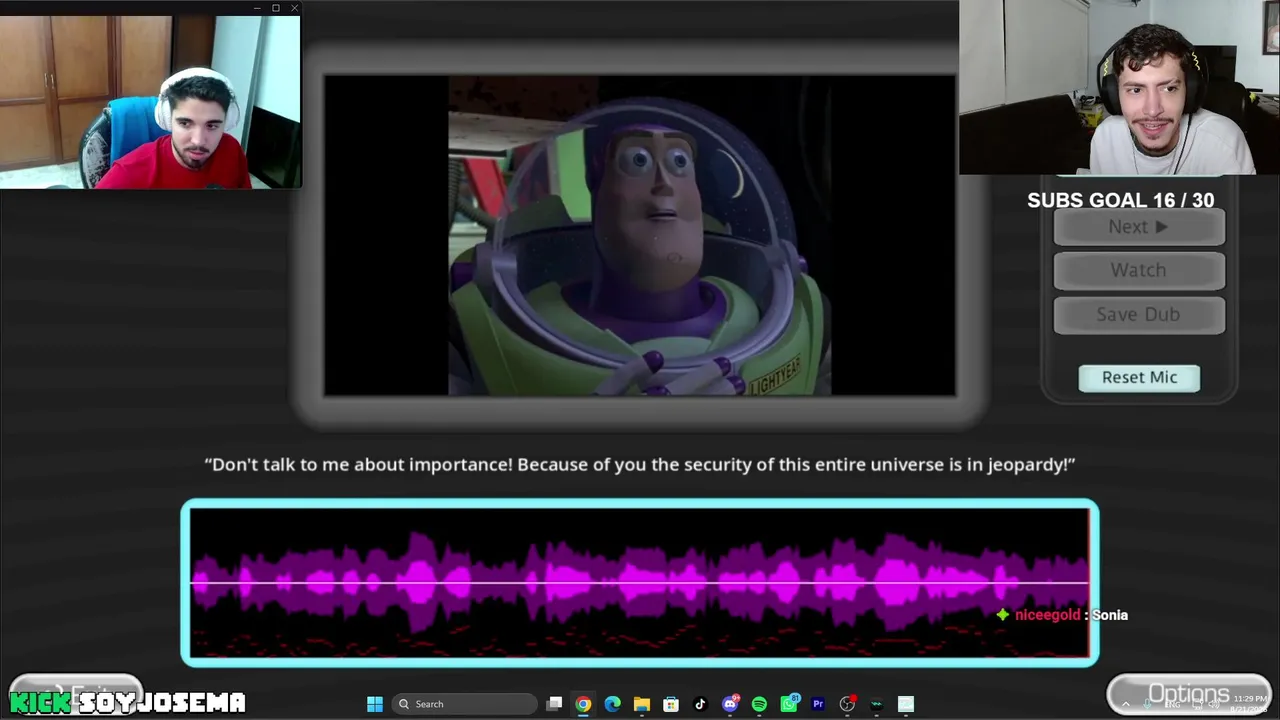Open network settings in system tray
The width and height of the screenshot is (1280, 720).
1200,704
